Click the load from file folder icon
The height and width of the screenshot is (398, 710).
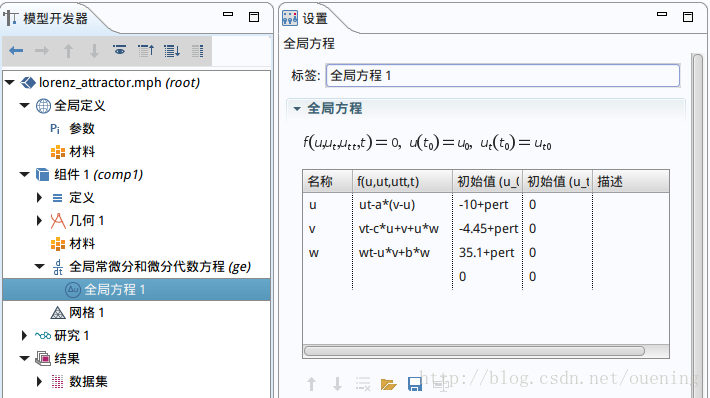coord(389,384)
